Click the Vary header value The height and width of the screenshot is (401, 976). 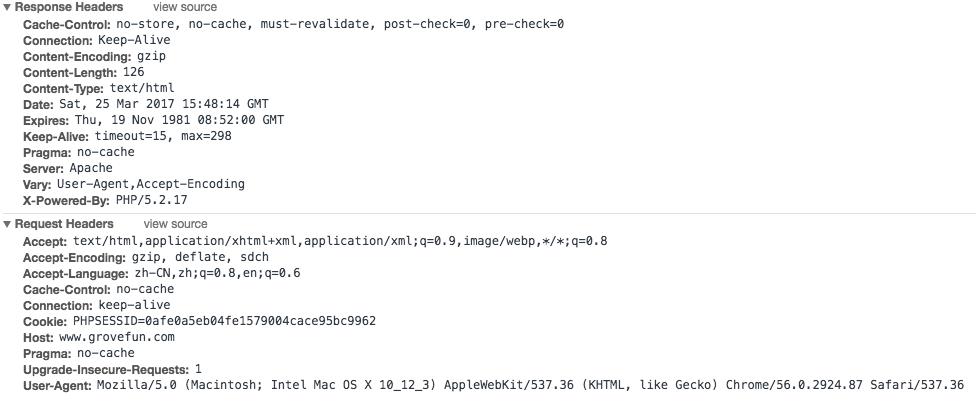pyautogui.click(x=151, y=184)
